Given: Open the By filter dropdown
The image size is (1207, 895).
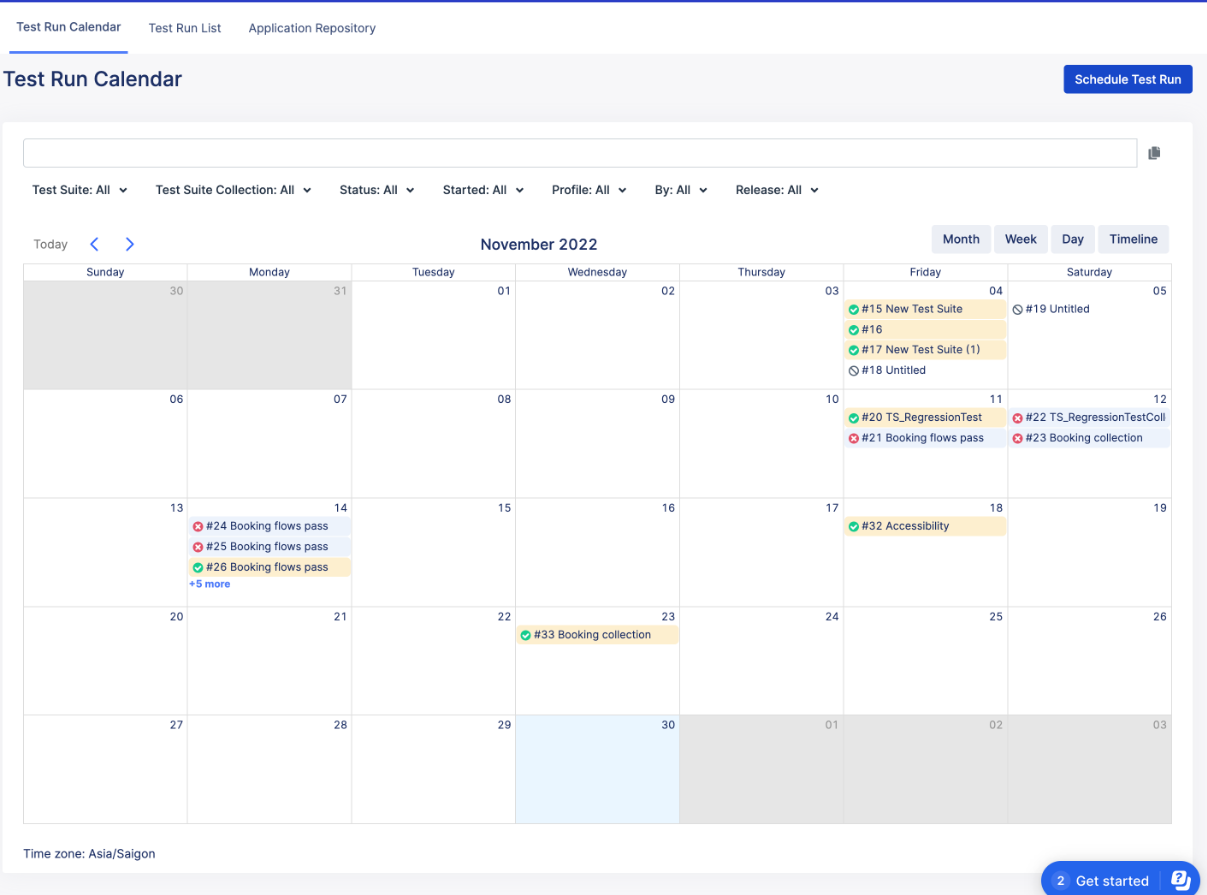Looking at the screenshot, I should (682, 190).
